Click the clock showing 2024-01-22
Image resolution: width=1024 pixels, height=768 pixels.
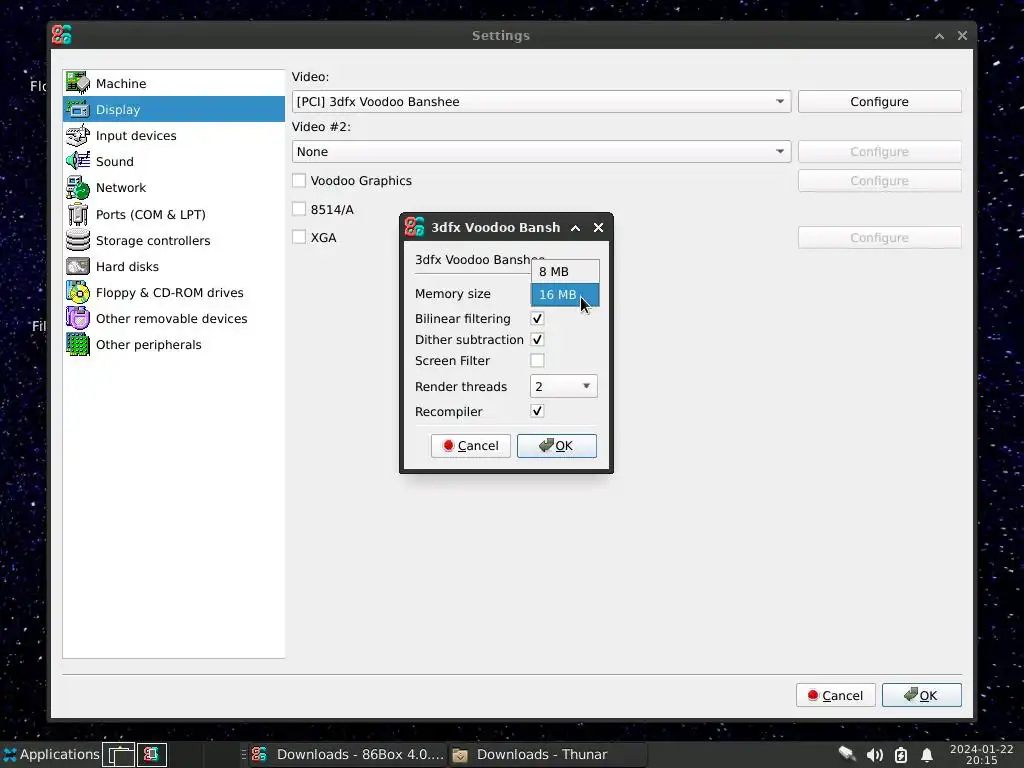point(981,754)
